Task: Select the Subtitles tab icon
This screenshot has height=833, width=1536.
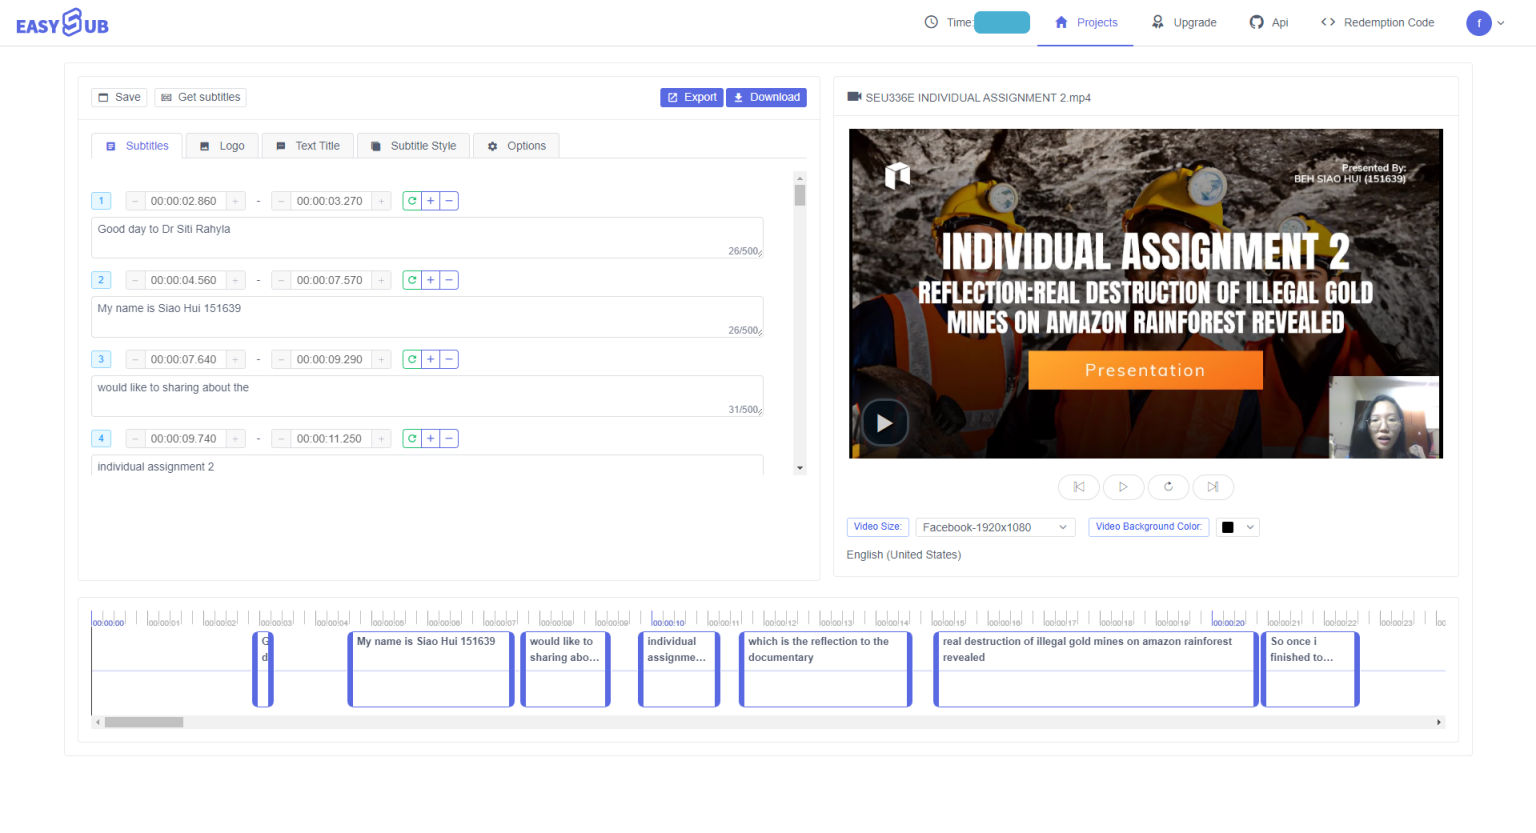Action: click(110, 145)
